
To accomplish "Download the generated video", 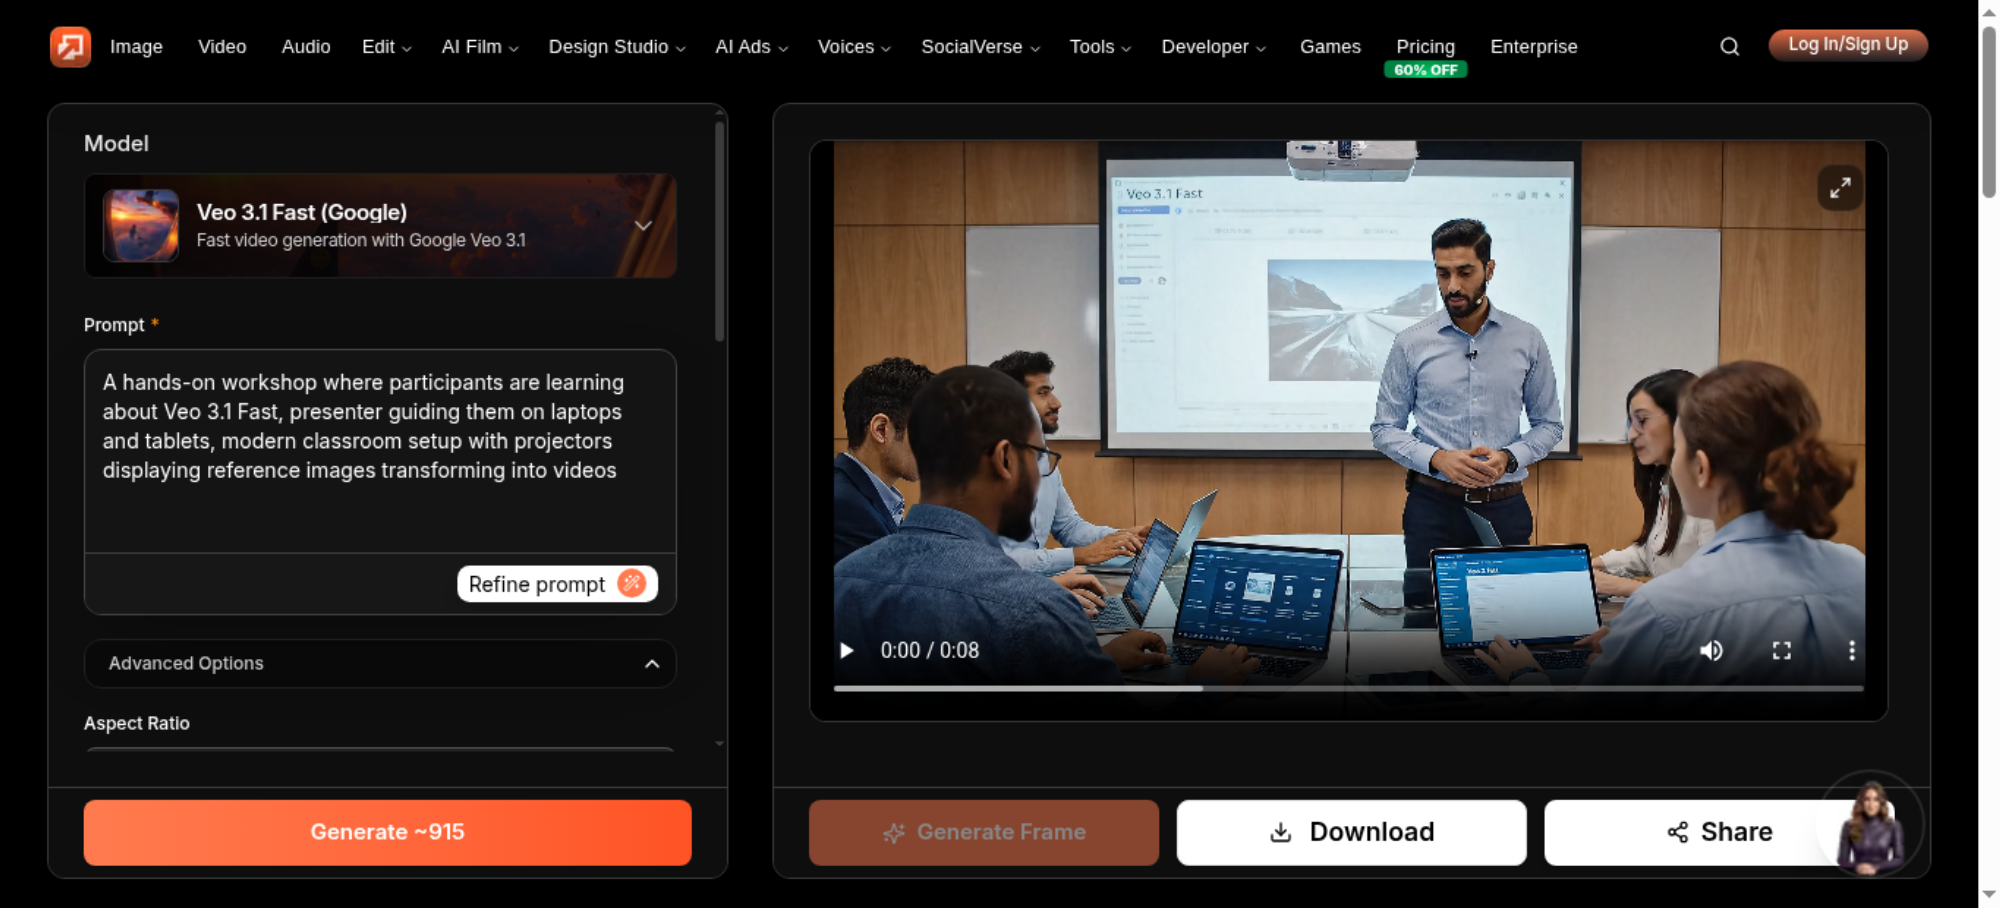I will pyautogui.click(x=1351, y=832).
